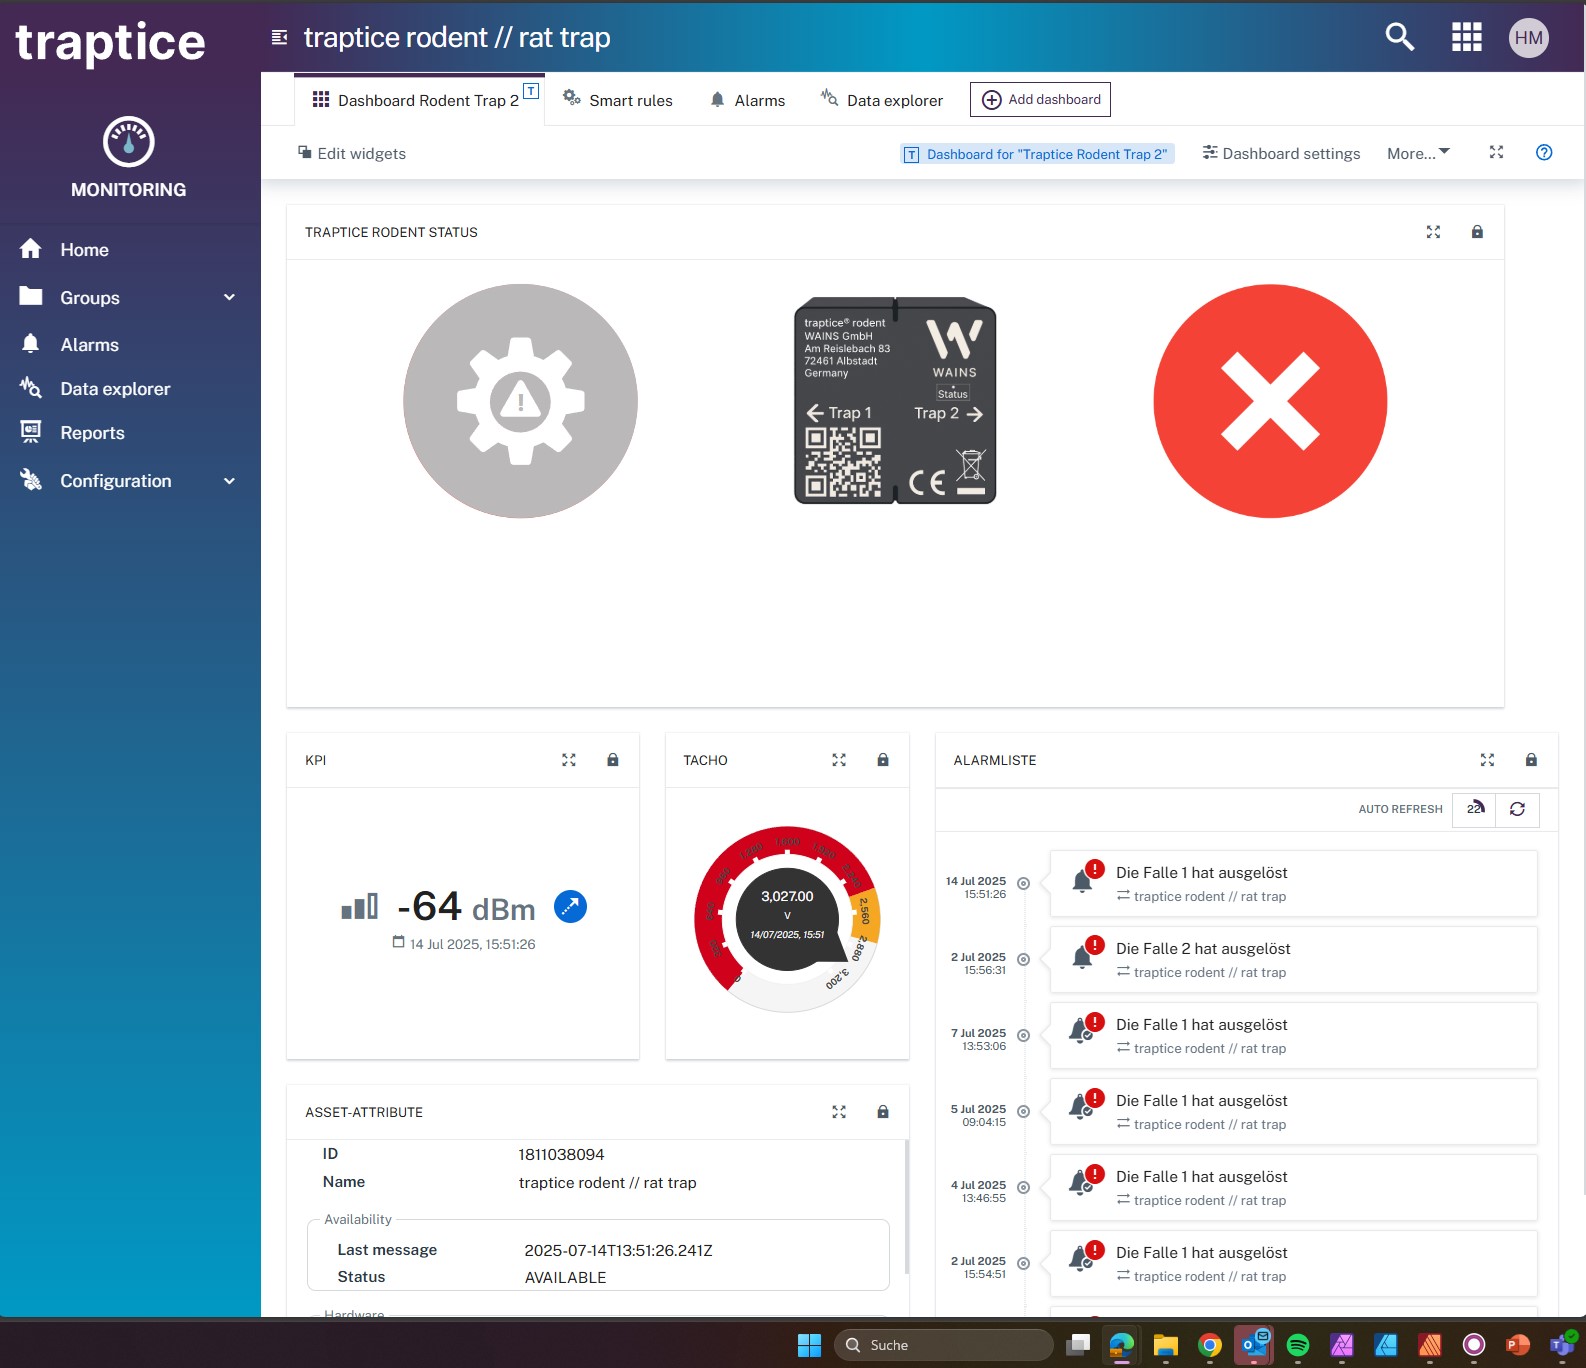The height and width of the screenshot is (1368, 1586).
Task: Open the help question mark icon
Action: 1544,153
